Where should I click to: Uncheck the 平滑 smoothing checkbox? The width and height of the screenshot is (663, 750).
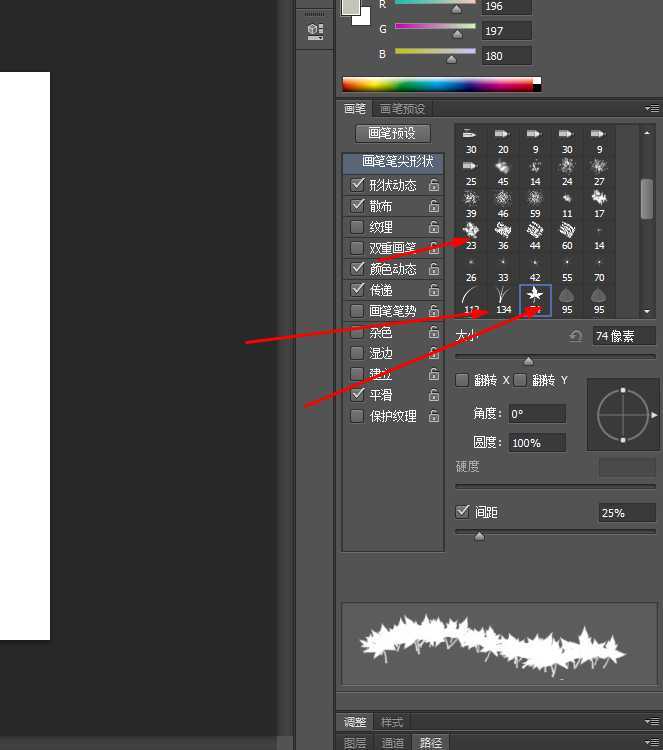pos(357,395)
